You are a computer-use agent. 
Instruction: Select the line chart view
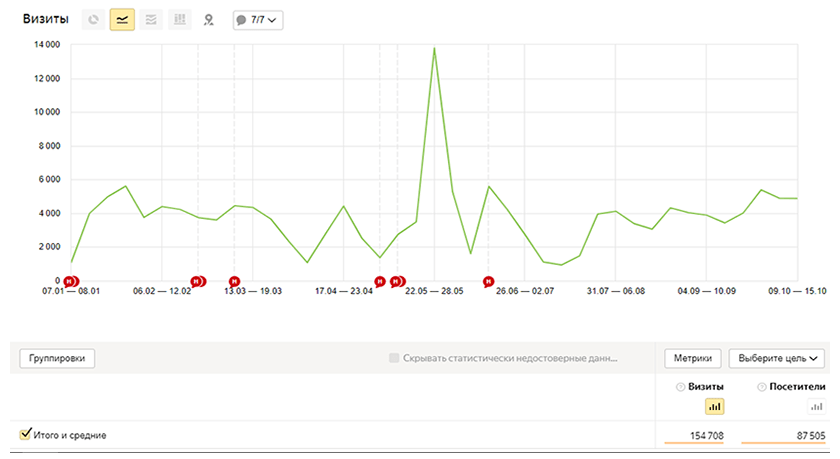(x=123, y=19)
